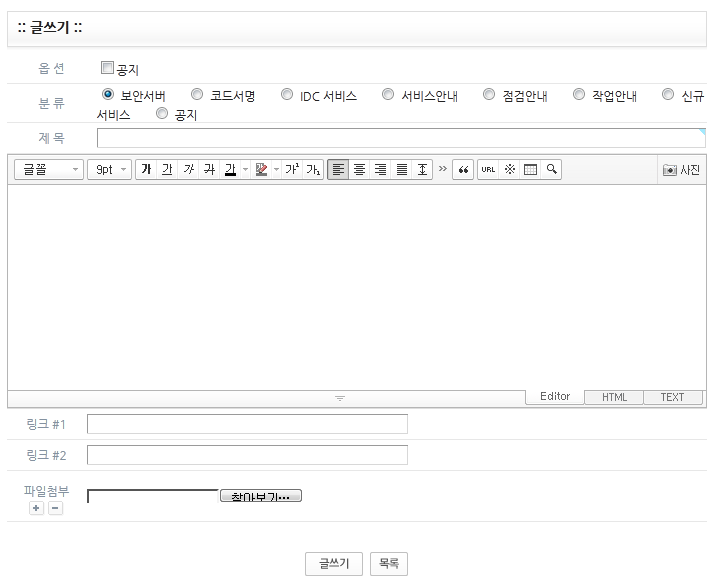Viewport: 719px width, 582px height.
Task: Open the 9pt font size dropdown
Action: pyautogui.click(x=109, y=170)
